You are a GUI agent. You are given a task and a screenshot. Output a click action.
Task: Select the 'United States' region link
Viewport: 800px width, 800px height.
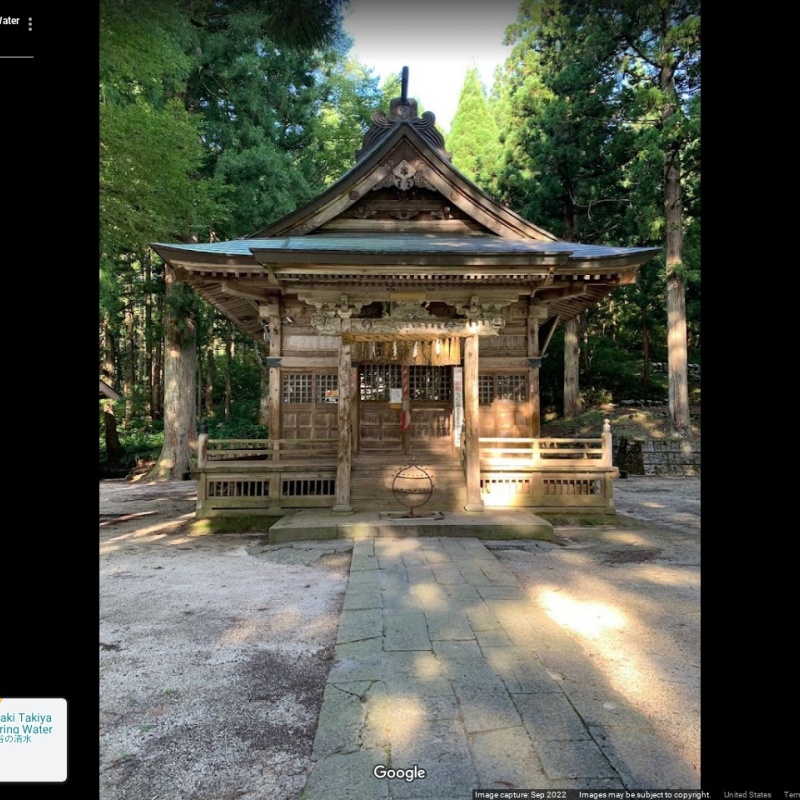(747, 795)
